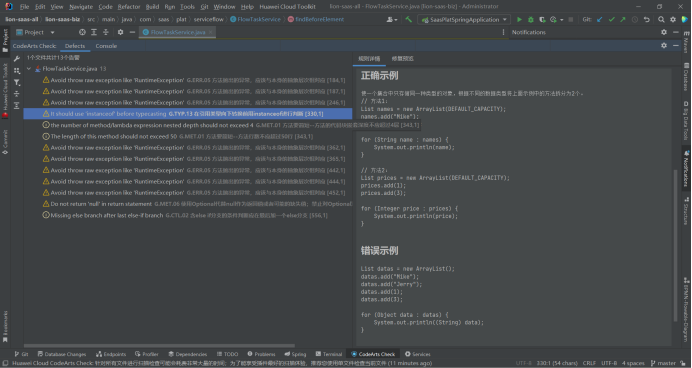Screen dimensions: 692x368
Task: Open the Huawei Cloud Toolkit menu
Action: (287, 7)
